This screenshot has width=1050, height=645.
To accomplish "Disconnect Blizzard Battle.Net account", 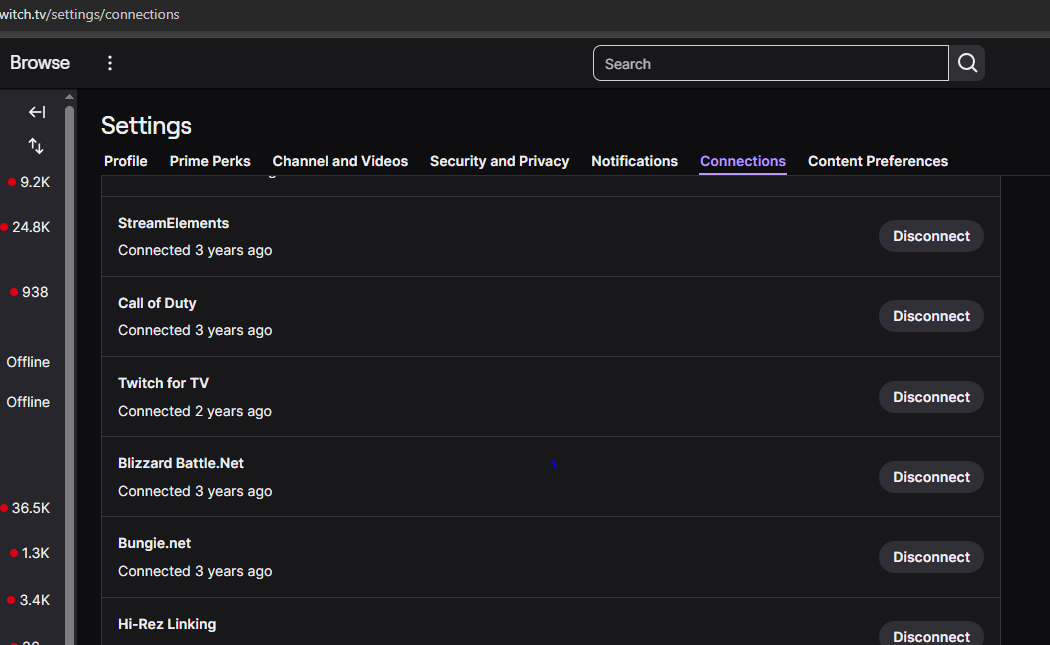I will tap(931, 477).
